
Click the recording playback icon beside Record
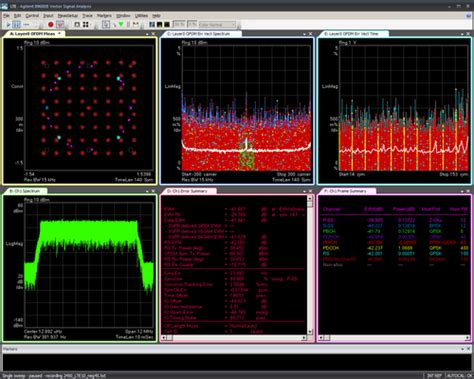pyautogui.click(x=60, y=25)
